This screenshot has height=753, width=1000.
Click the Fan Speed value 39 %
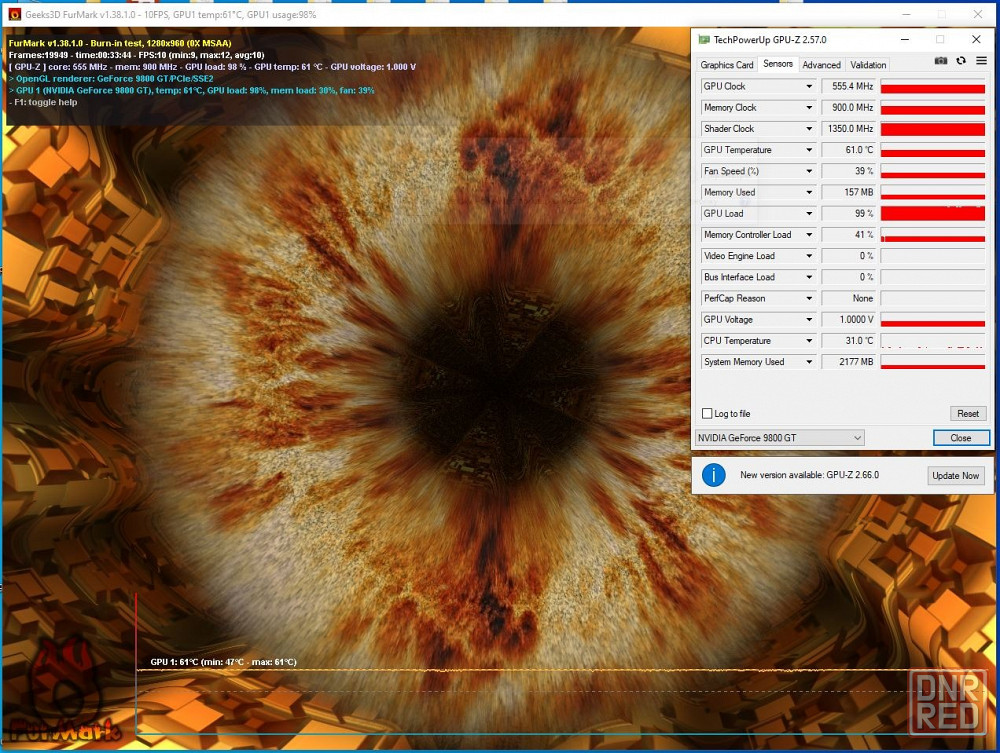click(849, 171)
